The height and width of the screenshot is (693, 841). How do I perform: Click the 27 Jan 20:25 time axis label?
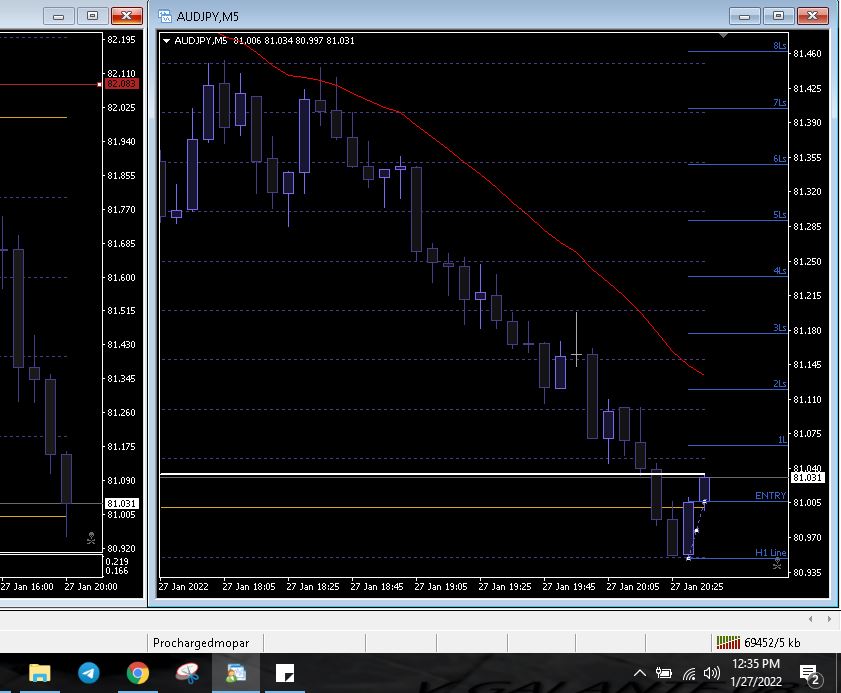click(697, 586)
